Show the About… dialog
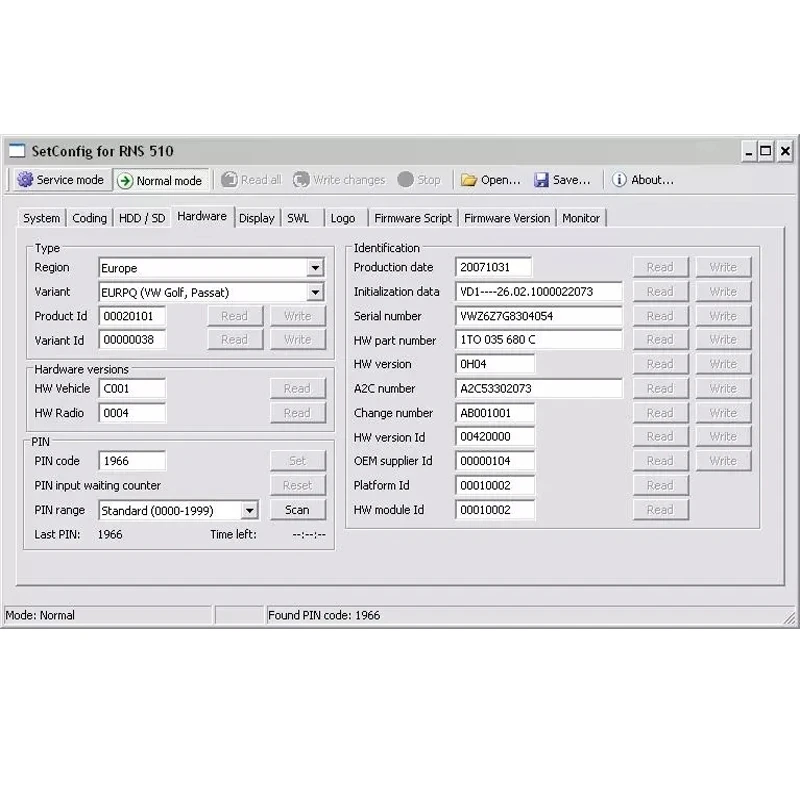The image size is (800, 800). click(643, 180)
